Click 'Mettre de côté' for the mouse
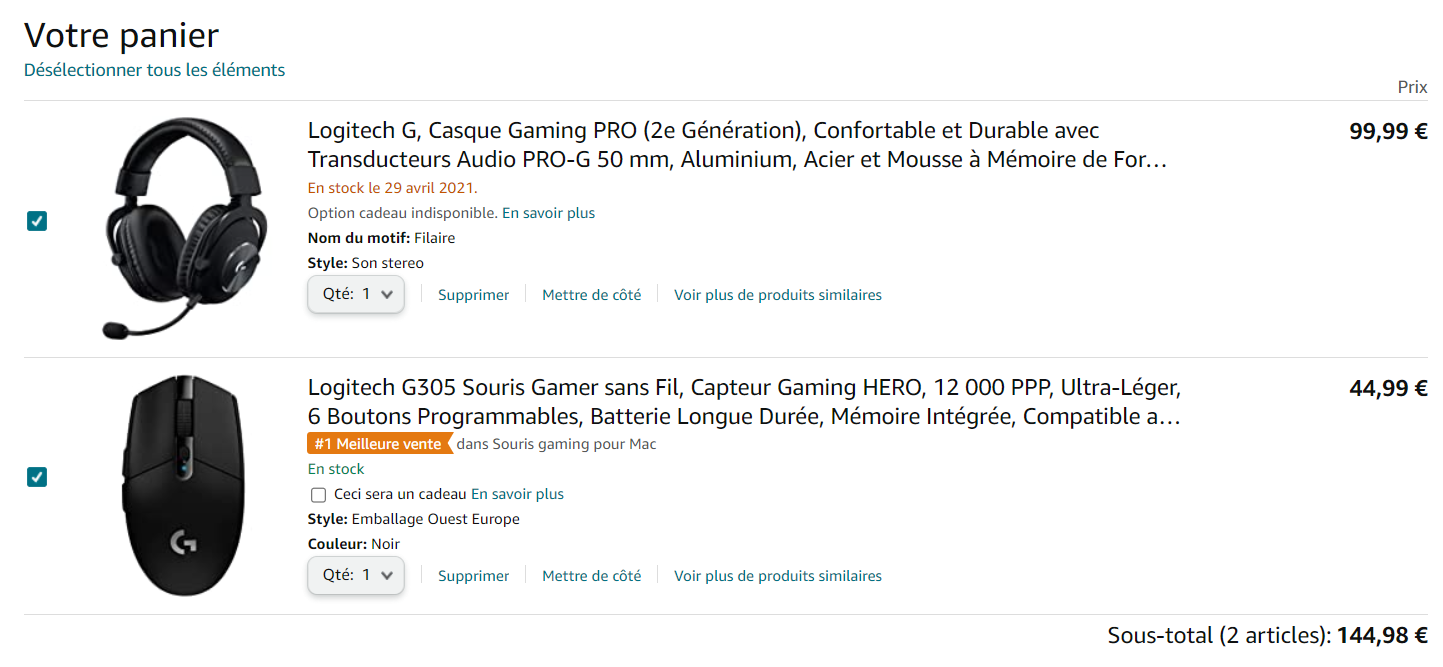1443x667 pixels. [x=592, y=576]
